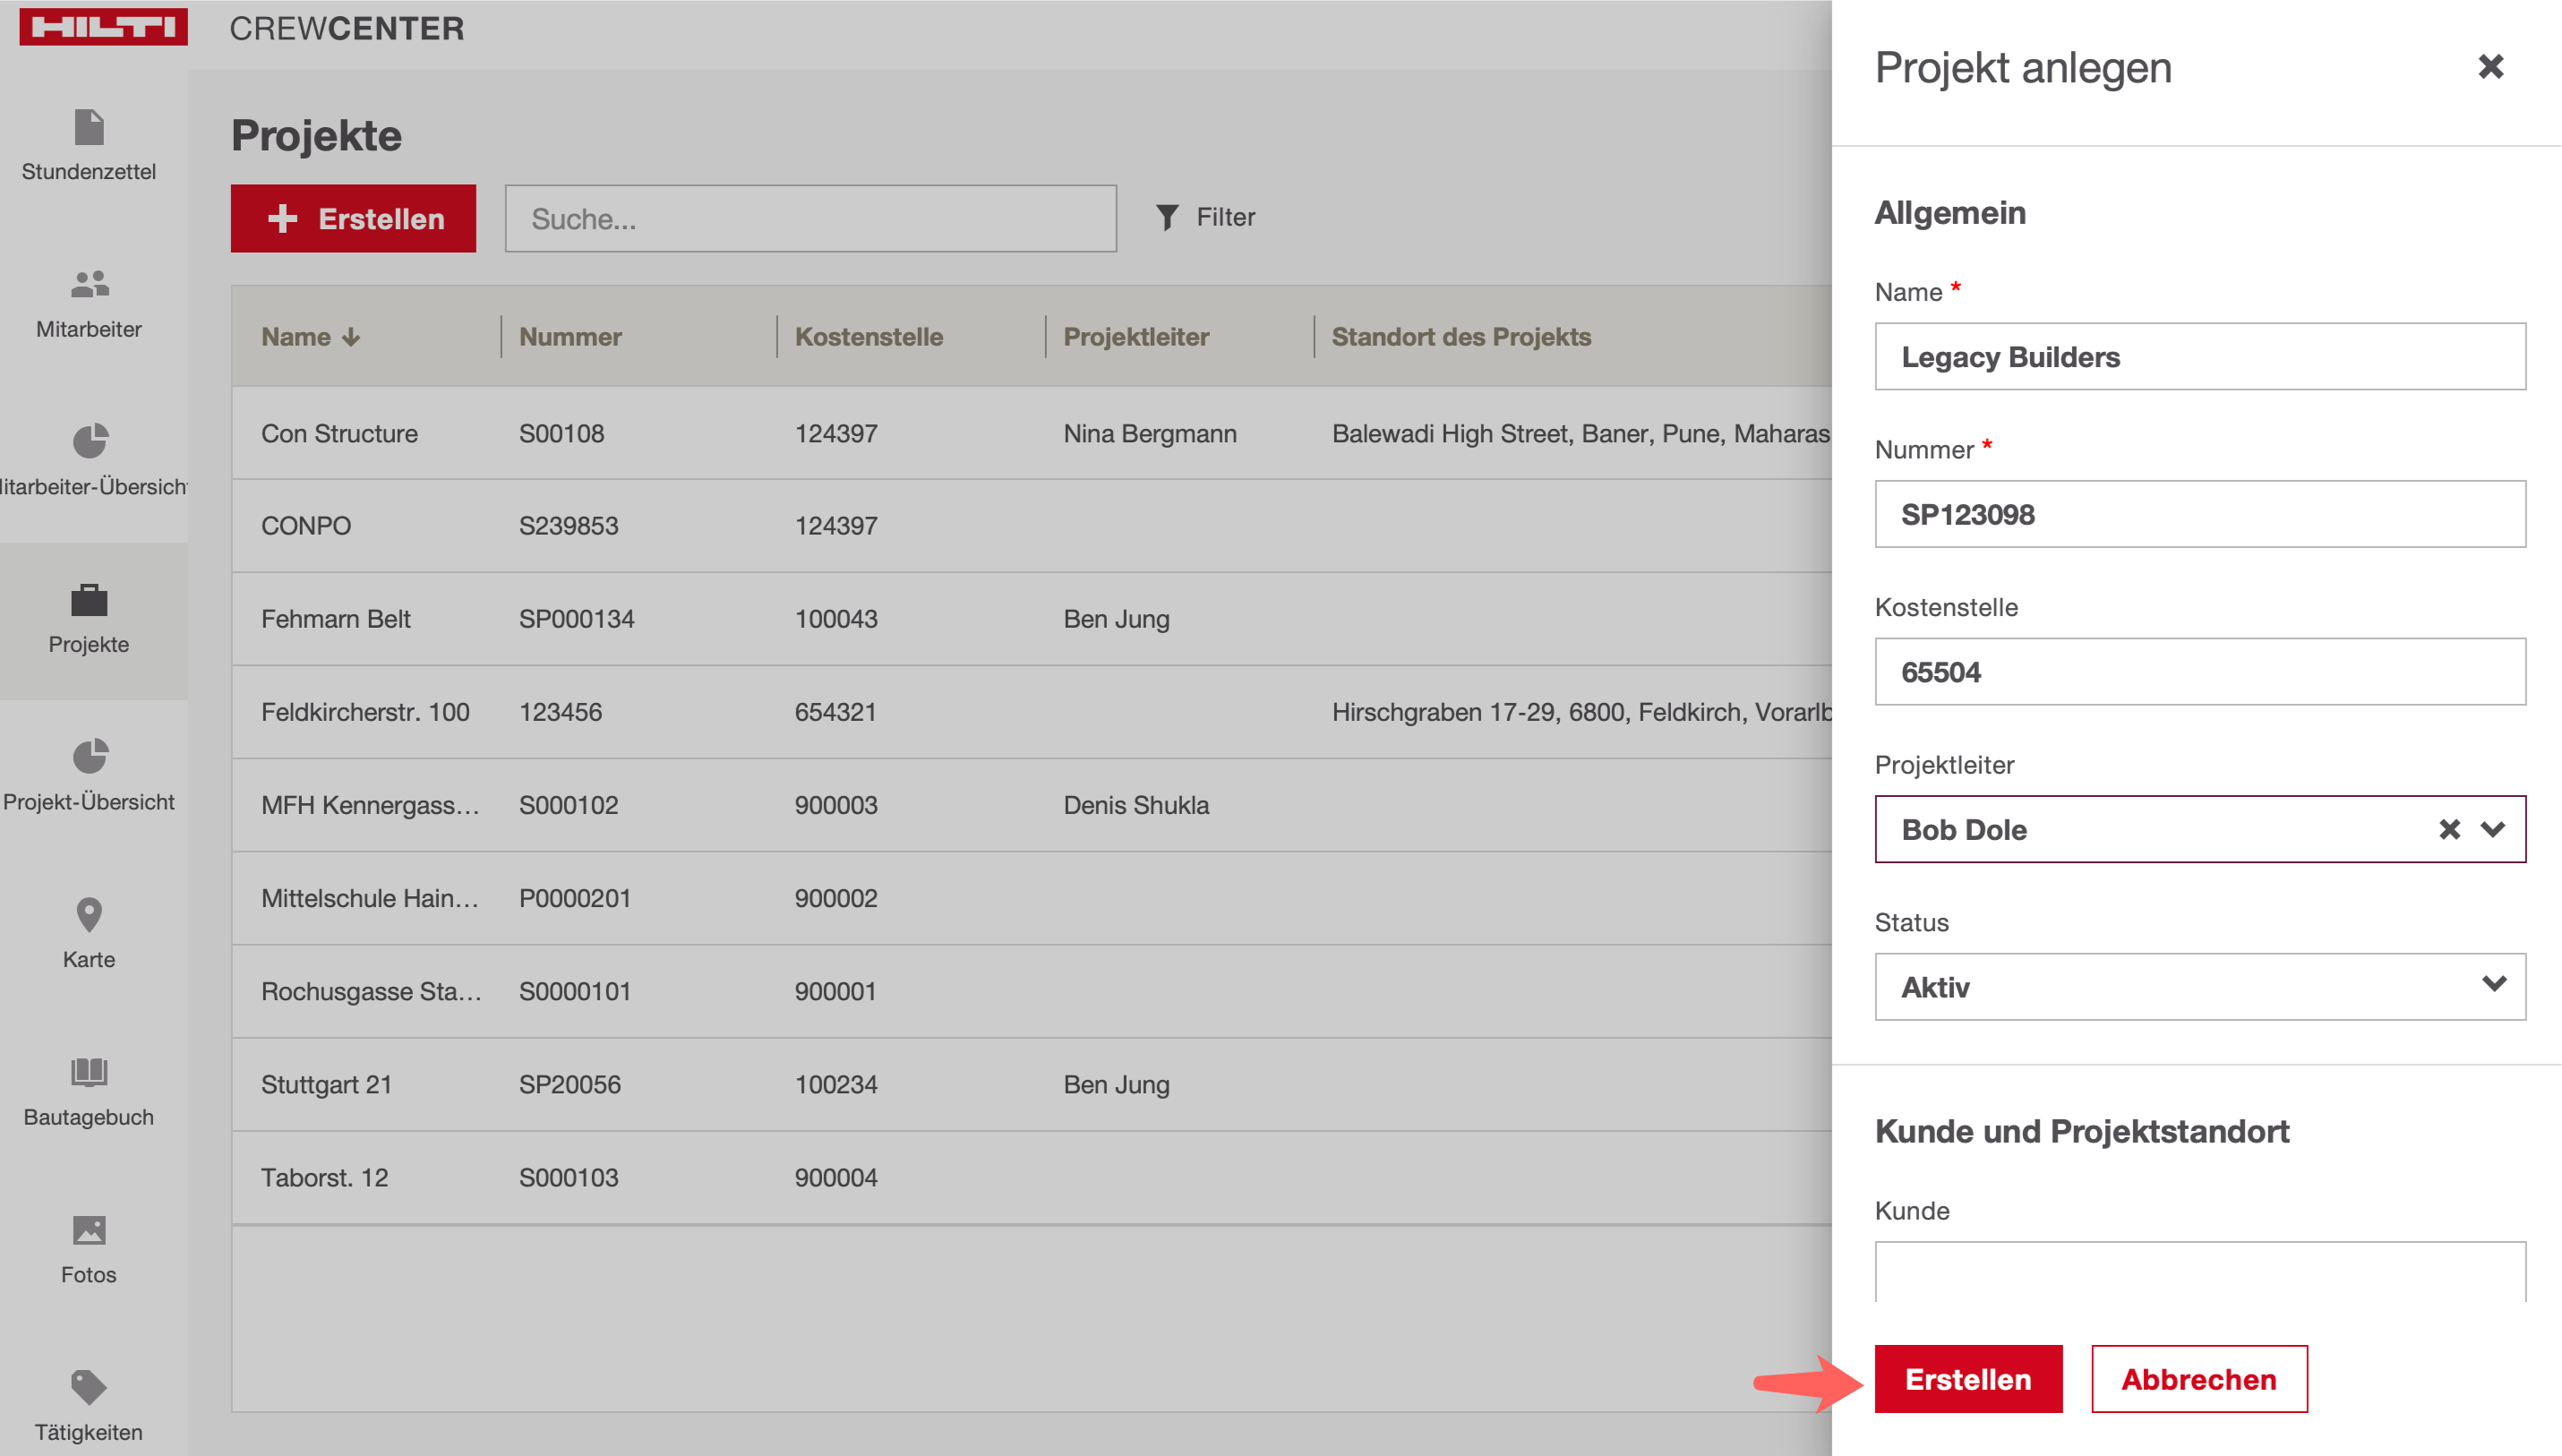The image size is (2562, 1456).
Task: Open the Karte map pin icon
Action: (89, 915)
